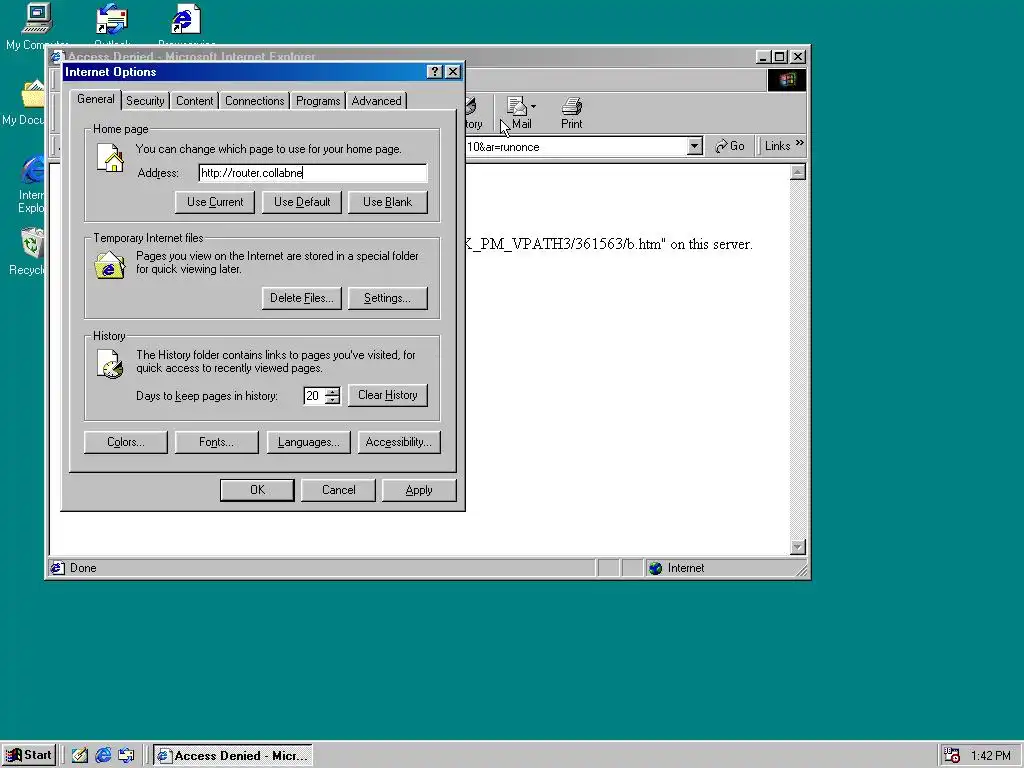This screenshot has width=1024, height=768.
Task: Open the Start menu
Action: pos(29,755)
